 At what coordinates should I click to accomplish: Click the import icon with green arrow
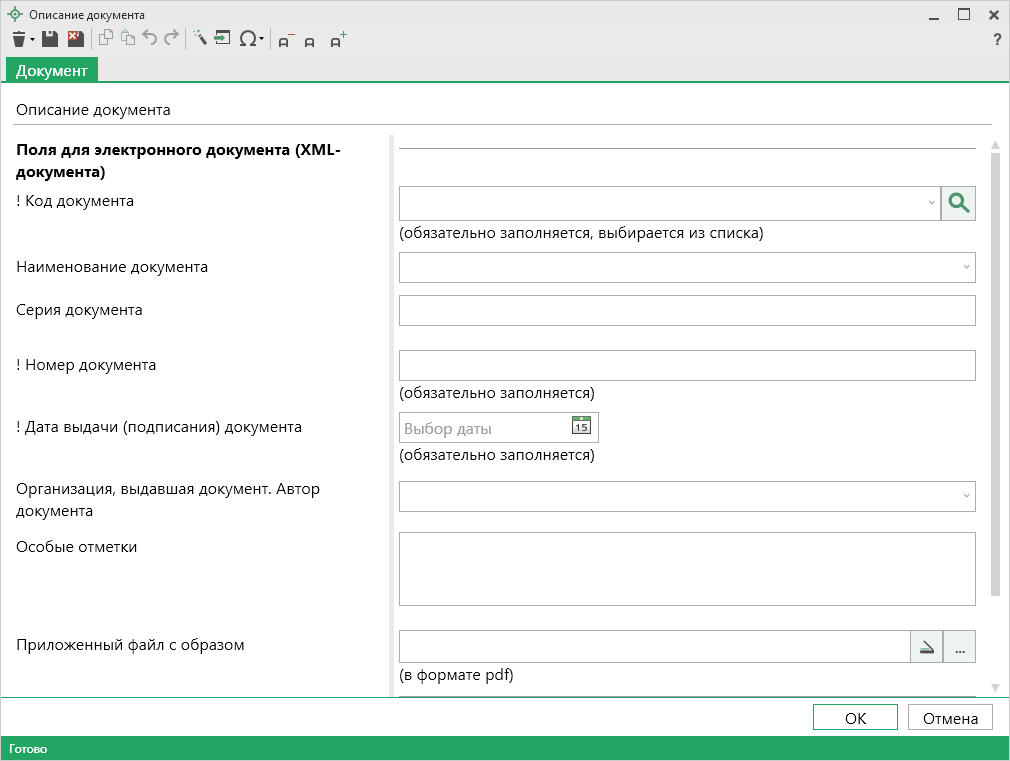point(222,39)
